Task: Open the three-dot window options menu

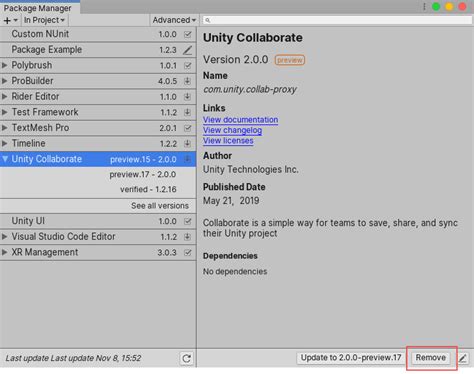Action: pos(424,7)
